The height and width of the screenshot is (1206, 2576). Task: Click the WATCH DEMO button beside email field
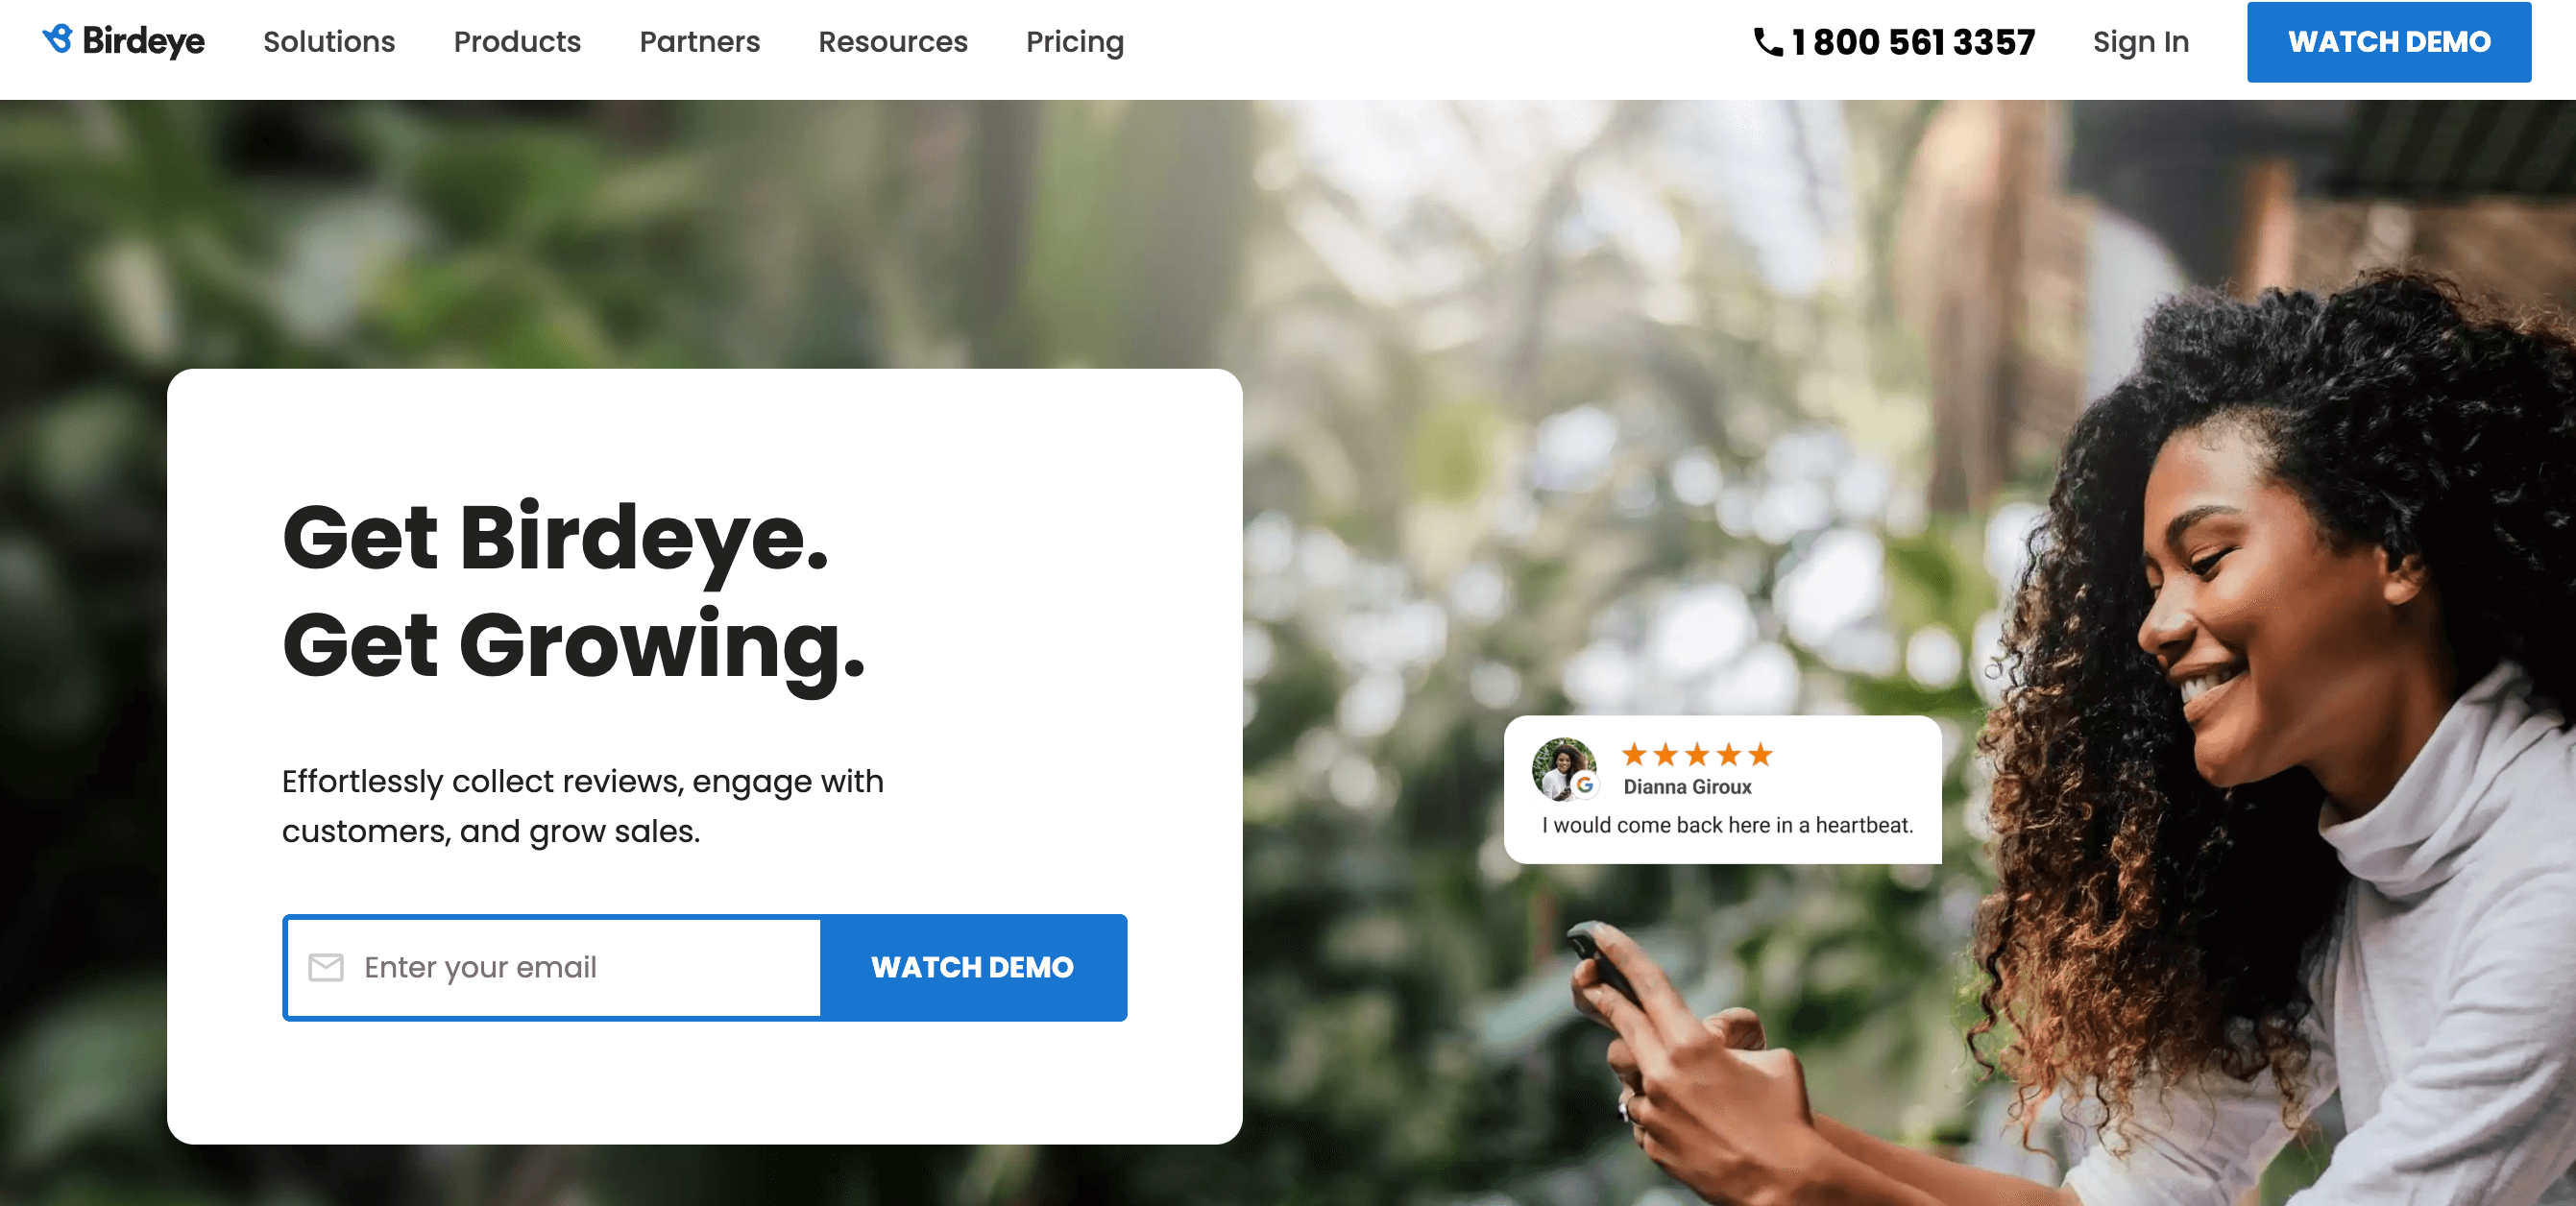tap(973, 967)
